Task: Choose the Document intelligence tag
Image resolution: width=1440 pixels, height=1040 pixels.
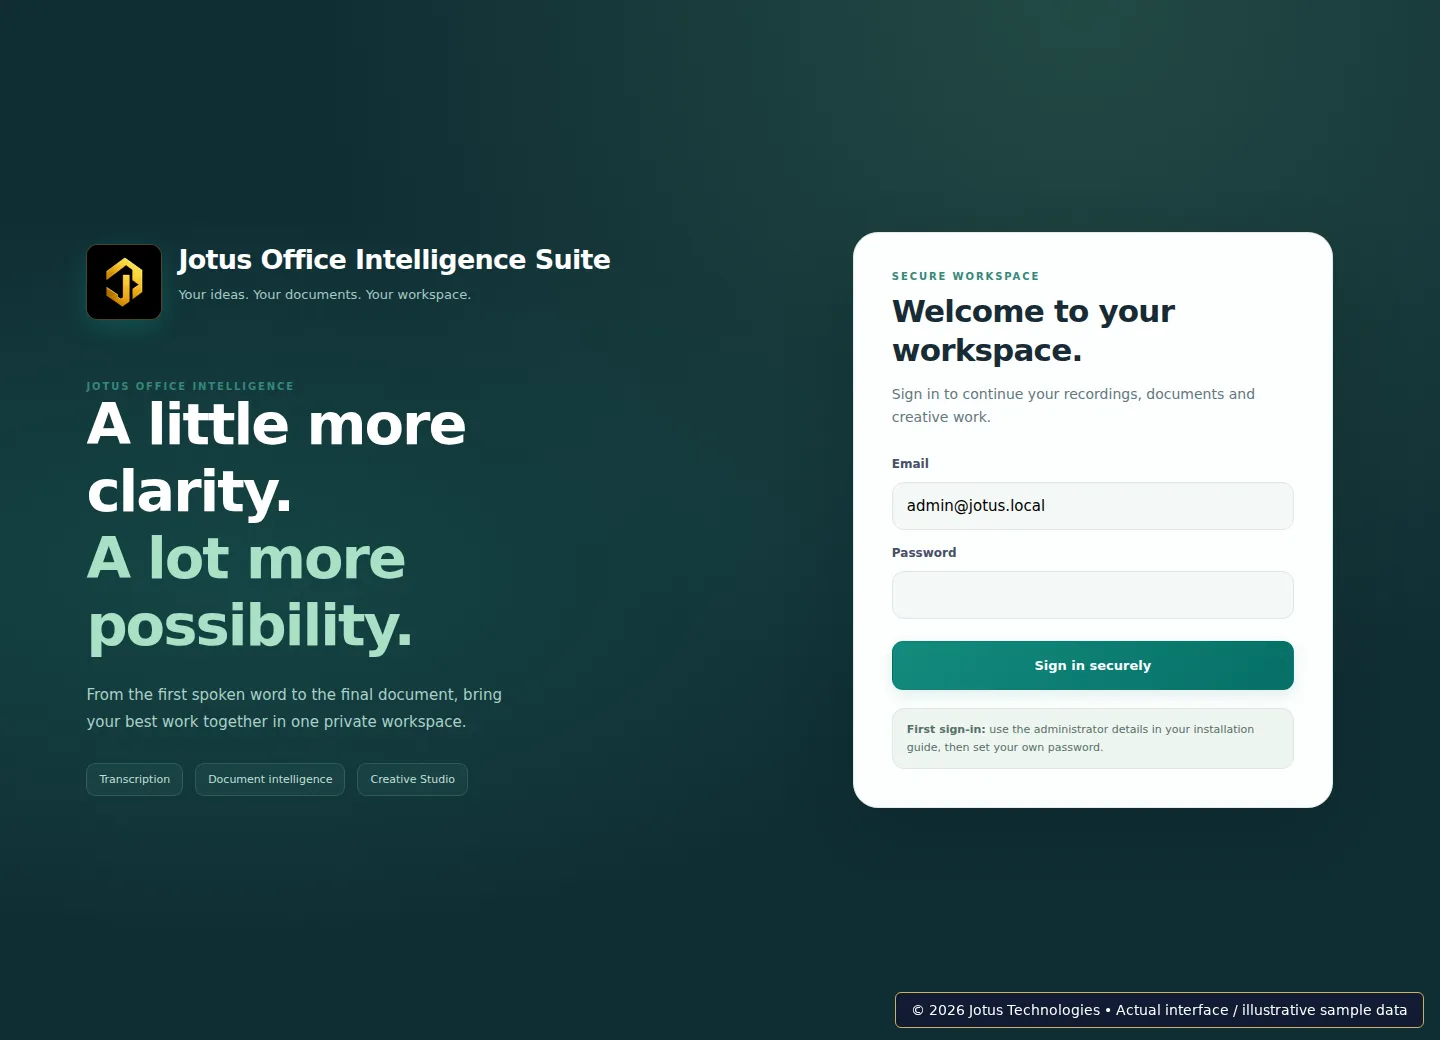Action: [270, 779]
